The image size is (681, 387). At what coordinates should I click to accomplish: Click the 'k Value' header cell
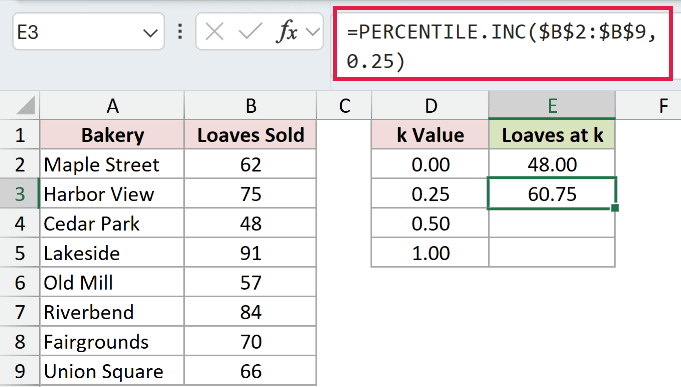pos(430,135)
